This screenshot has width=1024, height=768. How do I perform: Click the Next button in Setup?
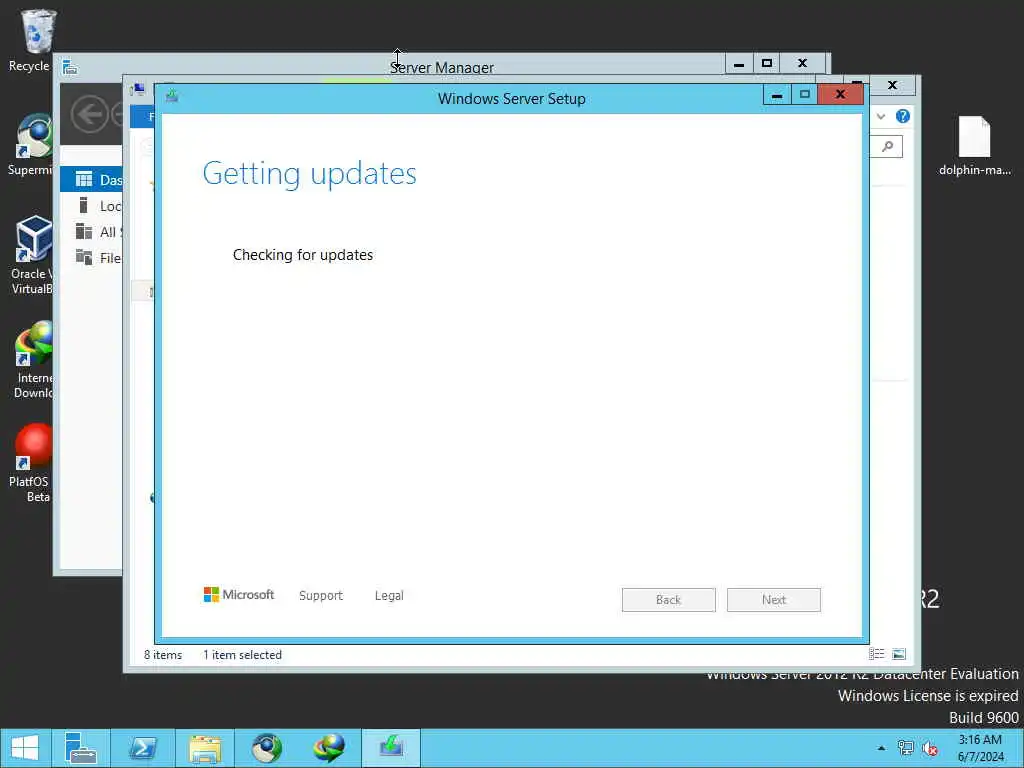coord(773,600)
